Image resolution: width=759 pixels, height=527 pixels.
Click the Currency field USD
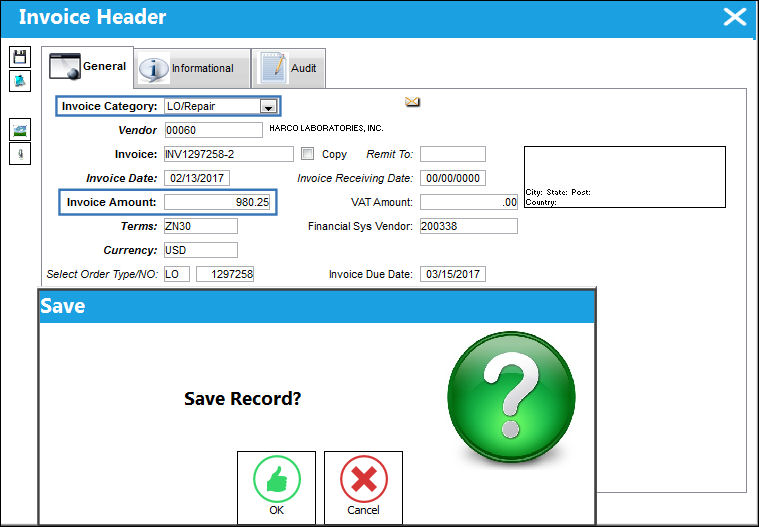(x=201, y=250)
